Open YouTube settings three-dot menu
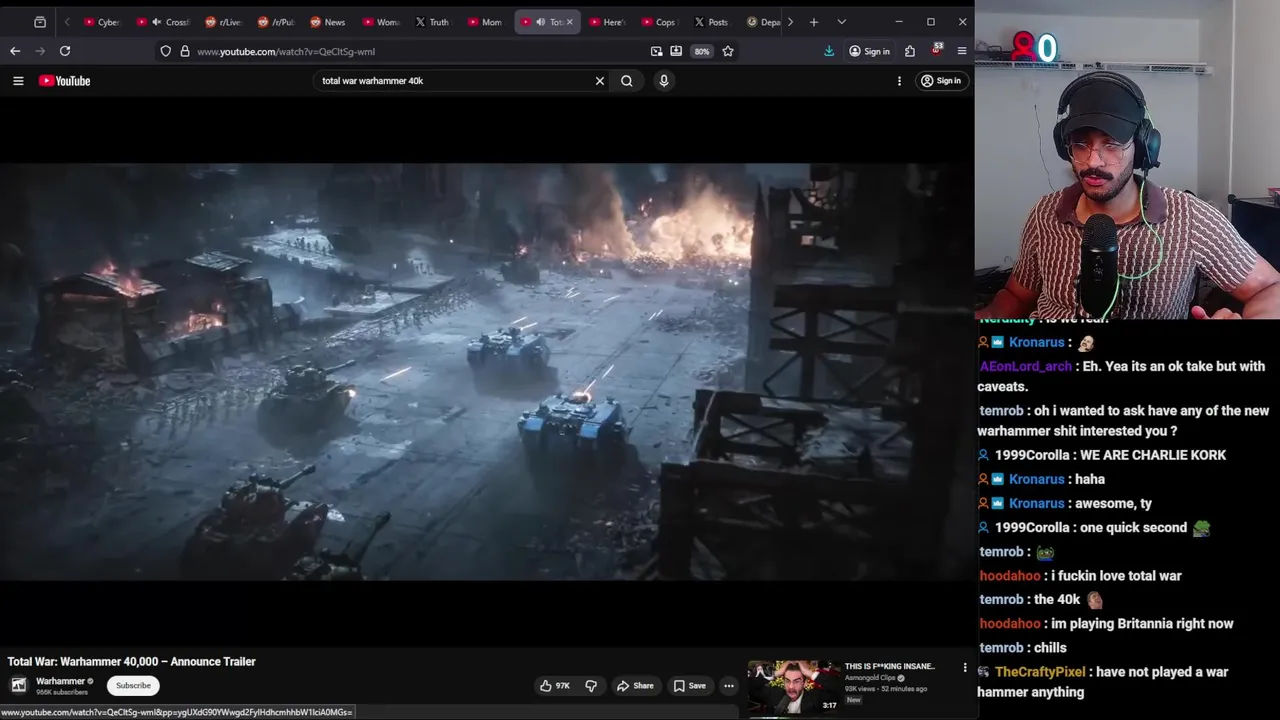The height and width of the screenshot is (720, 1280). click(x=899, y=81)
